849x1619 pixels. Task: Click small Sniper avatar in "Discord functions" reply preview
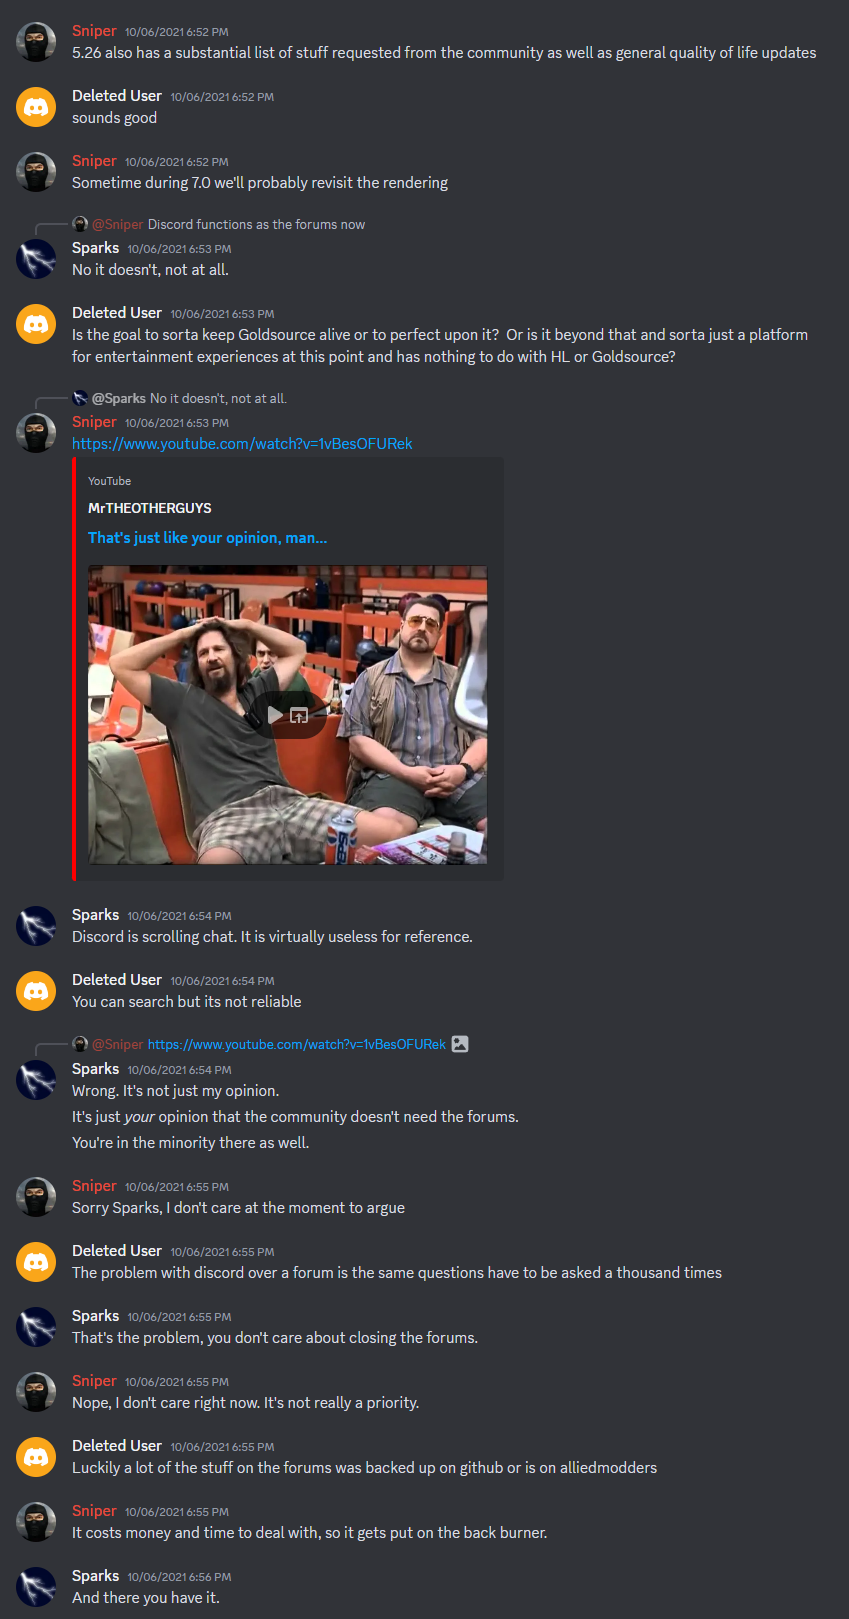80,224
